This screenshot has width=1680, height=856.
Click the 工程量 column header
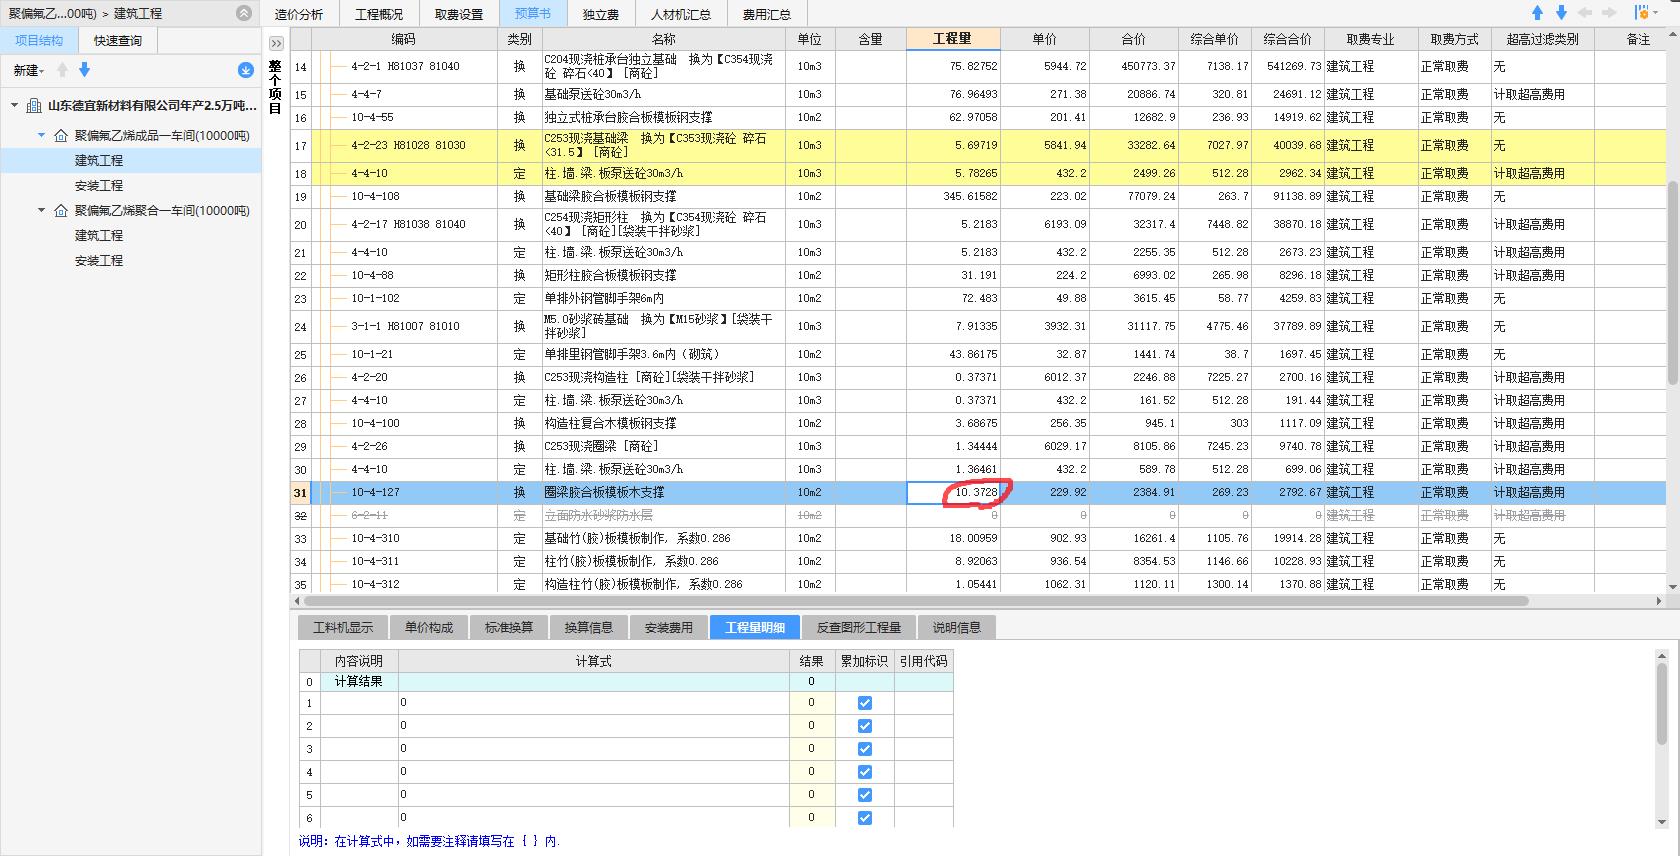[x=953, y=39]
